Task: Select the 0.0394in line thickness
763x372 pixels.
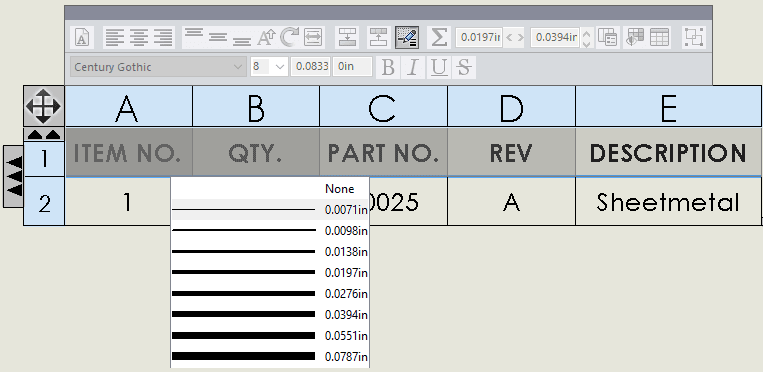Action: pos(270,315)
